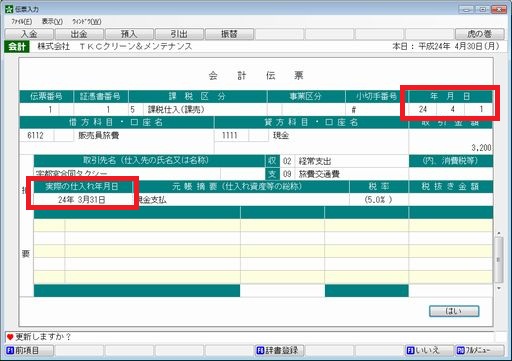
Task: Click debit account code 6112
Action: pos(36,135)
